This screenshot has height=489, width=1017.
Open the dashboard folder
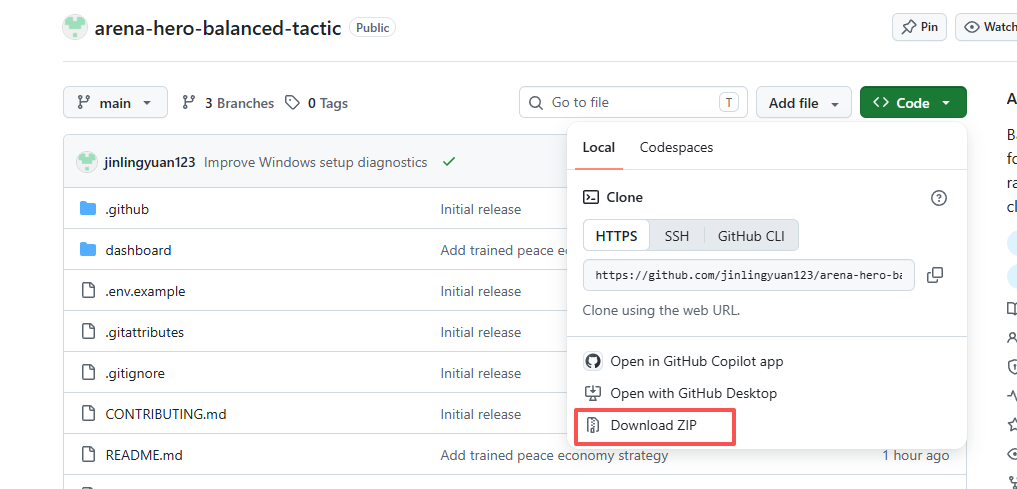(138, 250)
